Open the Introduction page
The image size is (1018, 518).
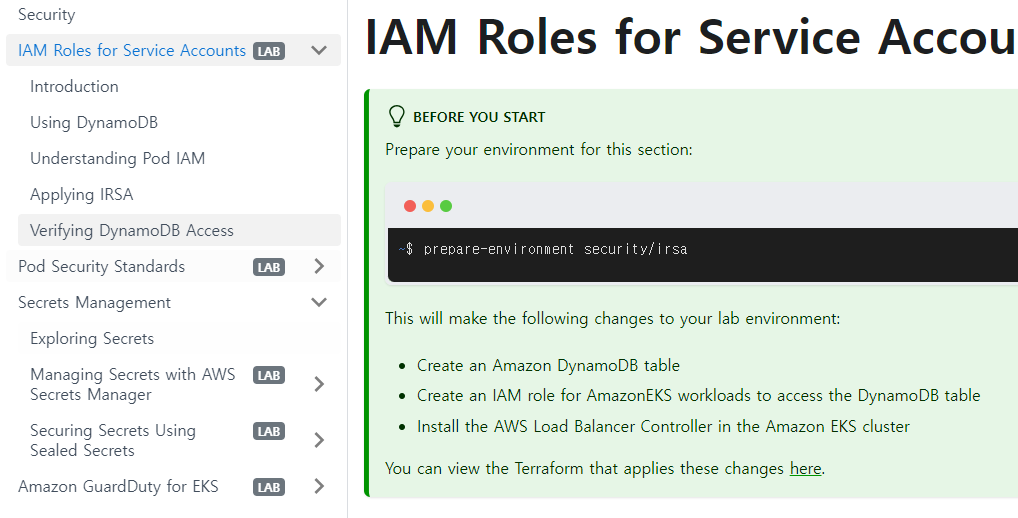pyautogui.click(x=74, y=86)
